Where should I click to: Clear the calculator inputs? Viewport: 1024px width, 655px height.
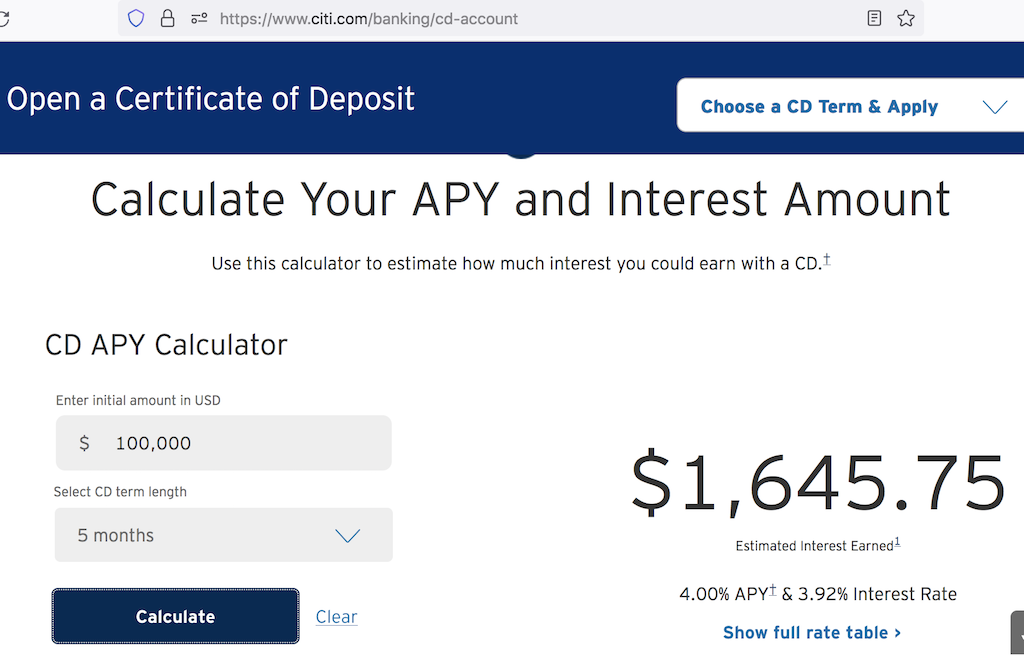[336, 616]
